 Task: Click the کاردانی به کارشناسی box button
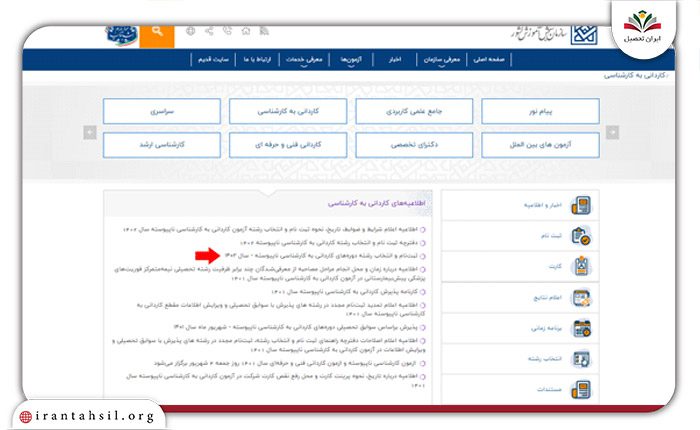coord(288,111)
